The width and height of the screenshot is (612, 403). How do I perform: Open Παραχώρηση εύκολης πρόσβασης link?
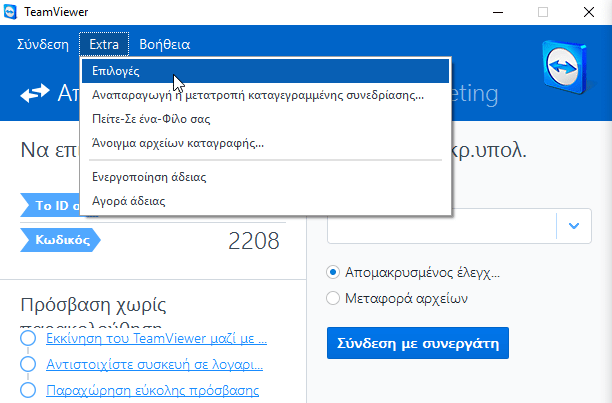point(153,390)
